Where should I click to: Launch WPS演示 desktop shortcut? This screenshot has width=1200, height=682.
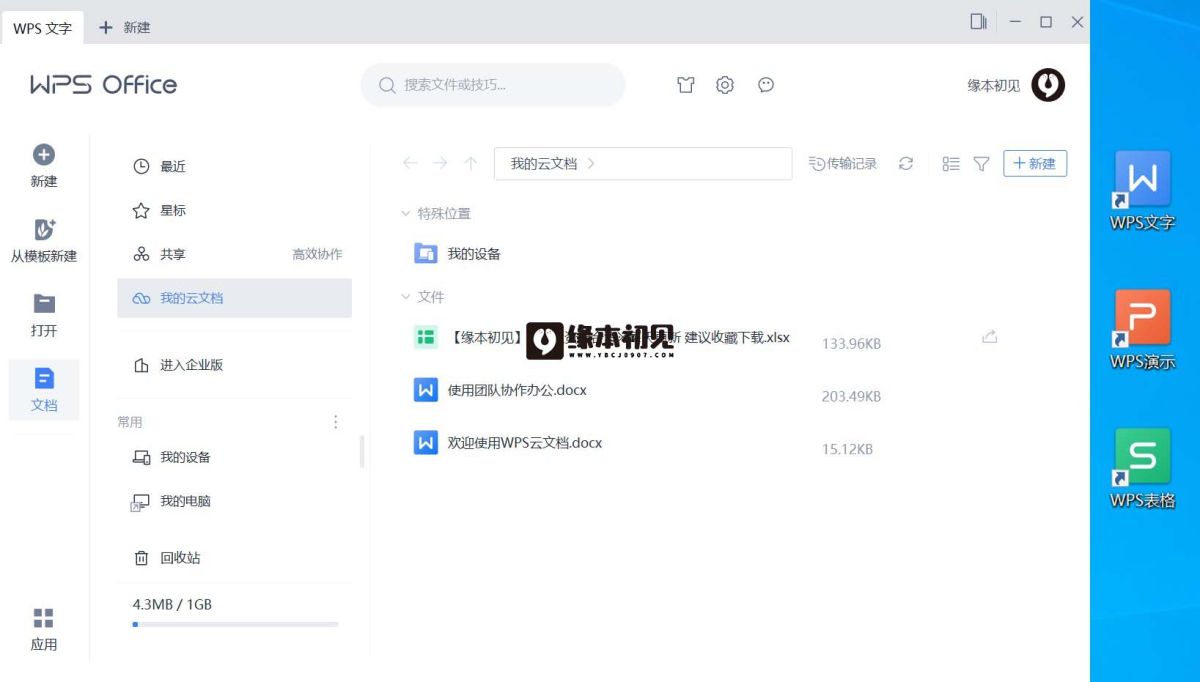coord(1143,330)
